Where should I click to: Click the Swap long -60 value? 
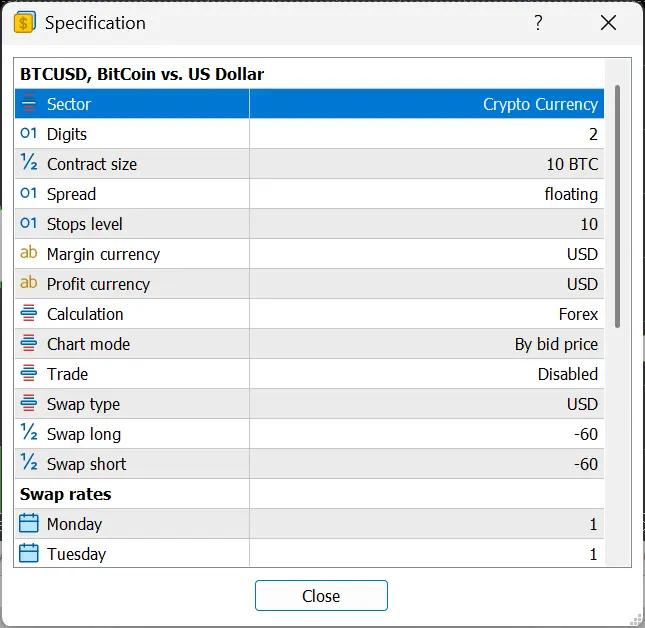[586, 435]
